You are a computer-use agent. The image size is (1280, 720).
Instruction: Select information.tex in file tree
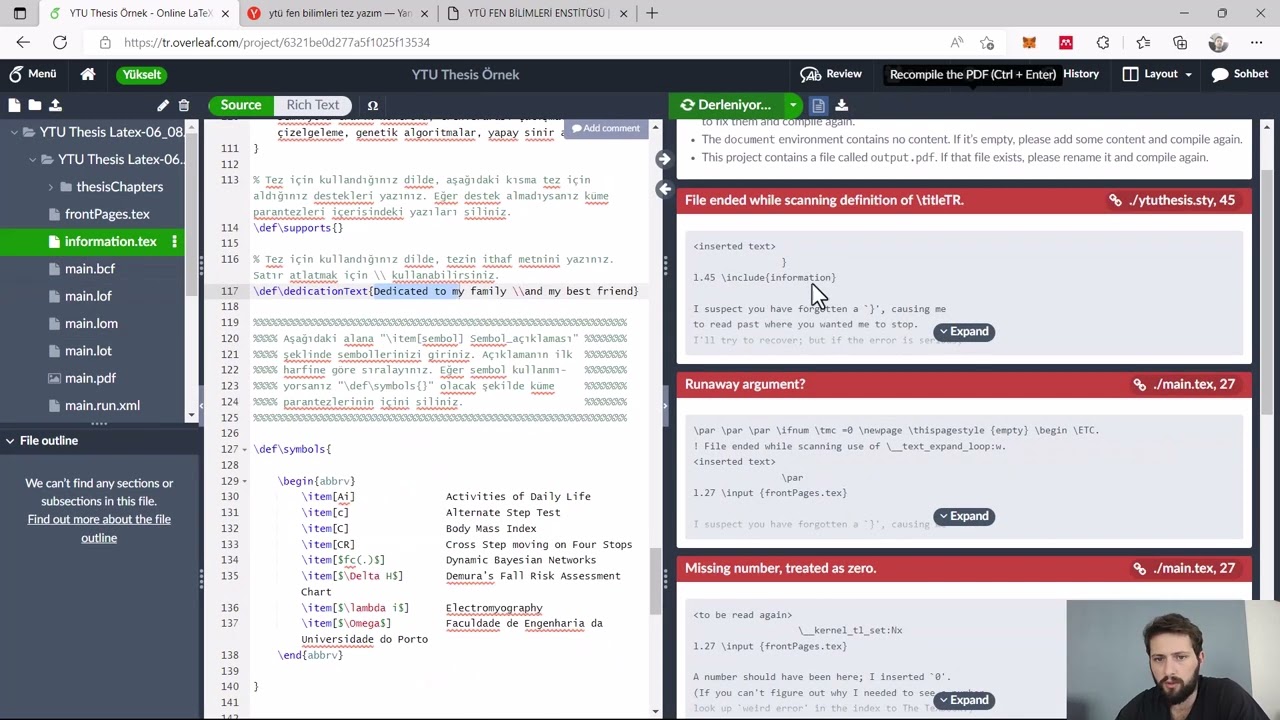click(x=110, y=241)
